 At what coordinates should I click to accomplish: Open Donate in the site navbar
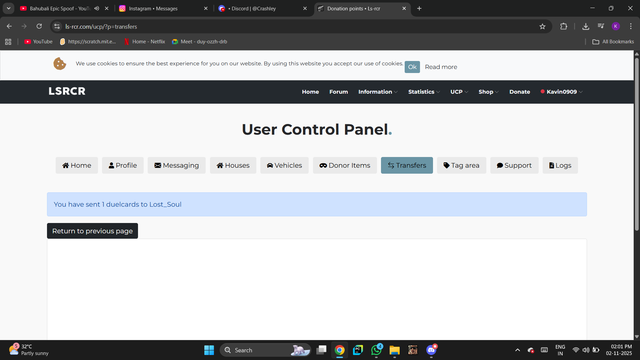point(520,92)
